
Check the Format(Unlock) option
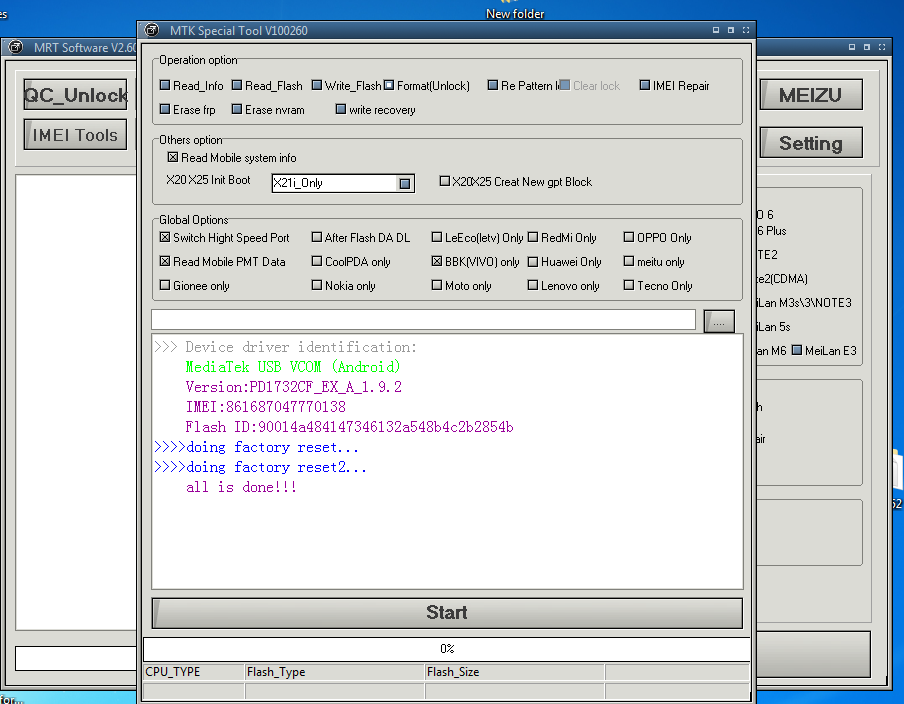pyautogui.click(x=389, y=85)
